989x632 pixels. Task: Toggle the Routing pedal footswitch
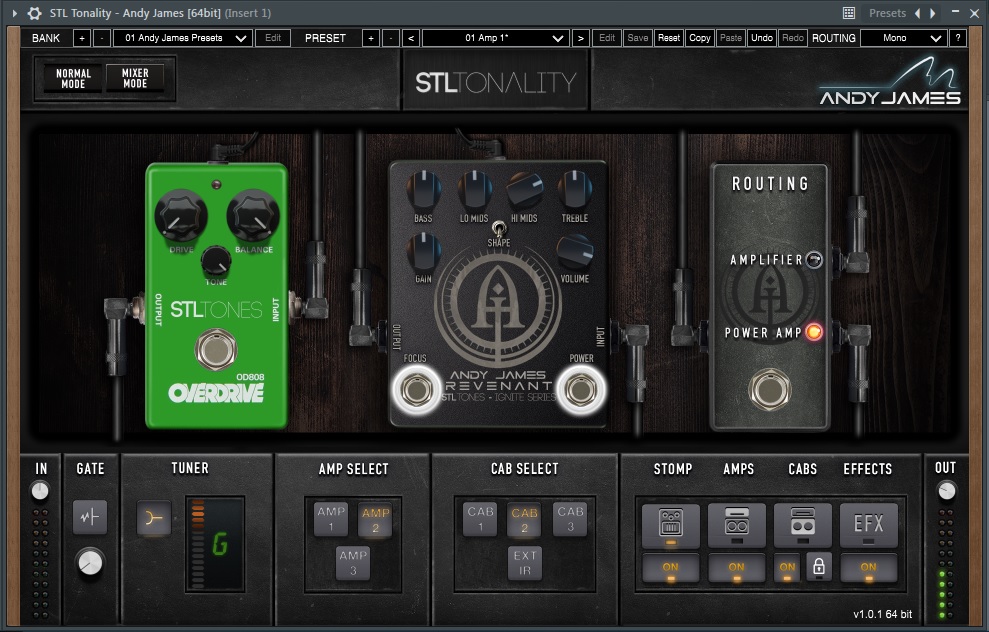click(769, 390)
